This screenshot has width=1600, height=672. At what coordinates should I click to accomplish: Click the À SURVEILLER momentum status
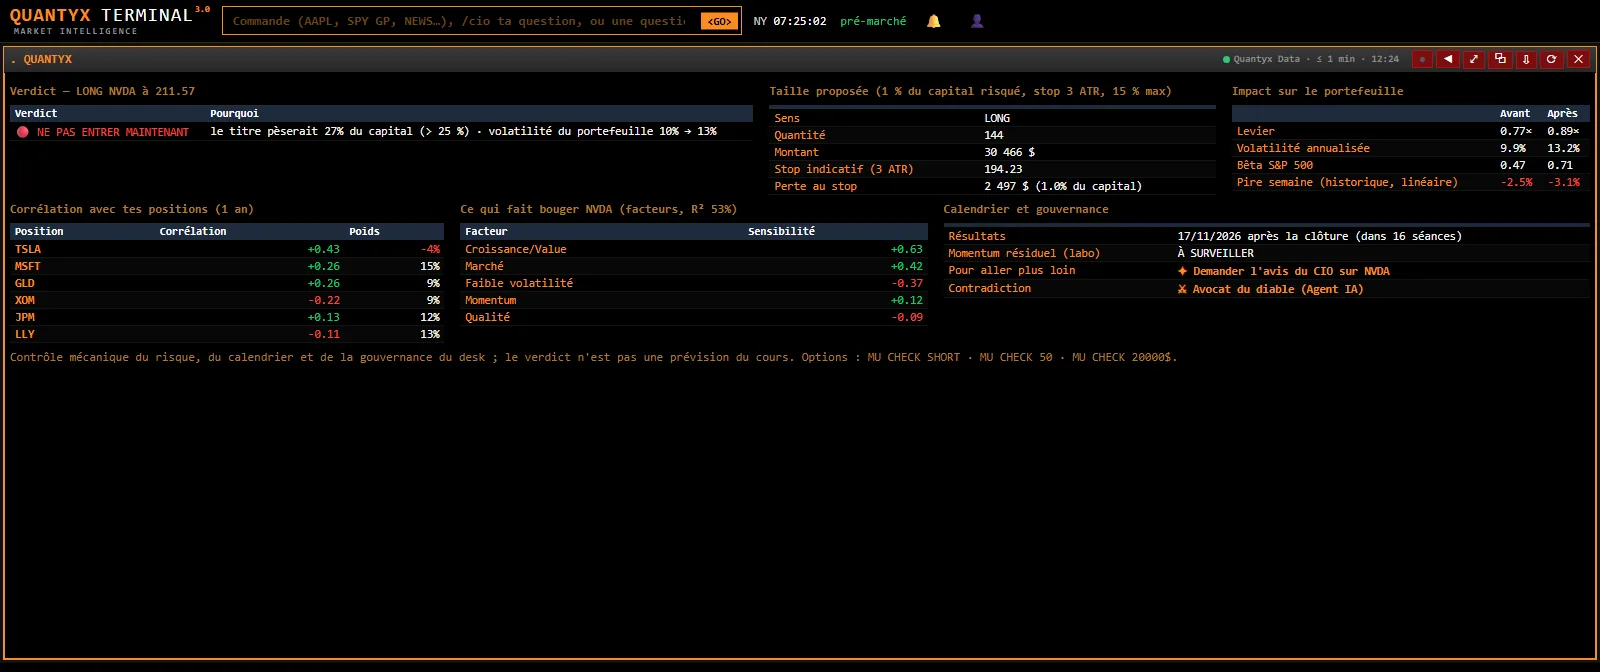pos(1215,253)
